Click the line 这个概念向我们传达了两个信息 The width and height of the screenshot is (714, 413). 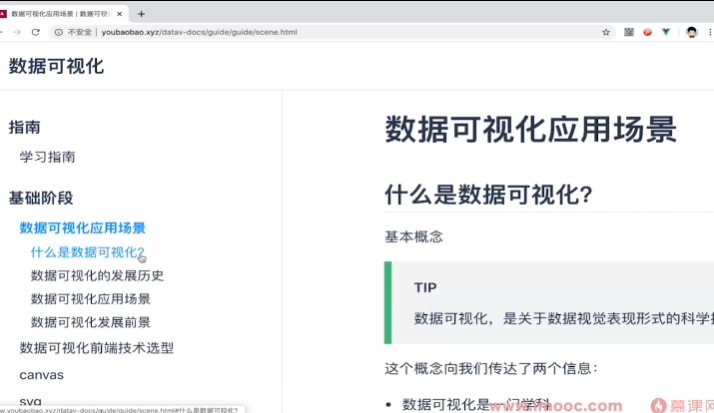pos(491,368)
